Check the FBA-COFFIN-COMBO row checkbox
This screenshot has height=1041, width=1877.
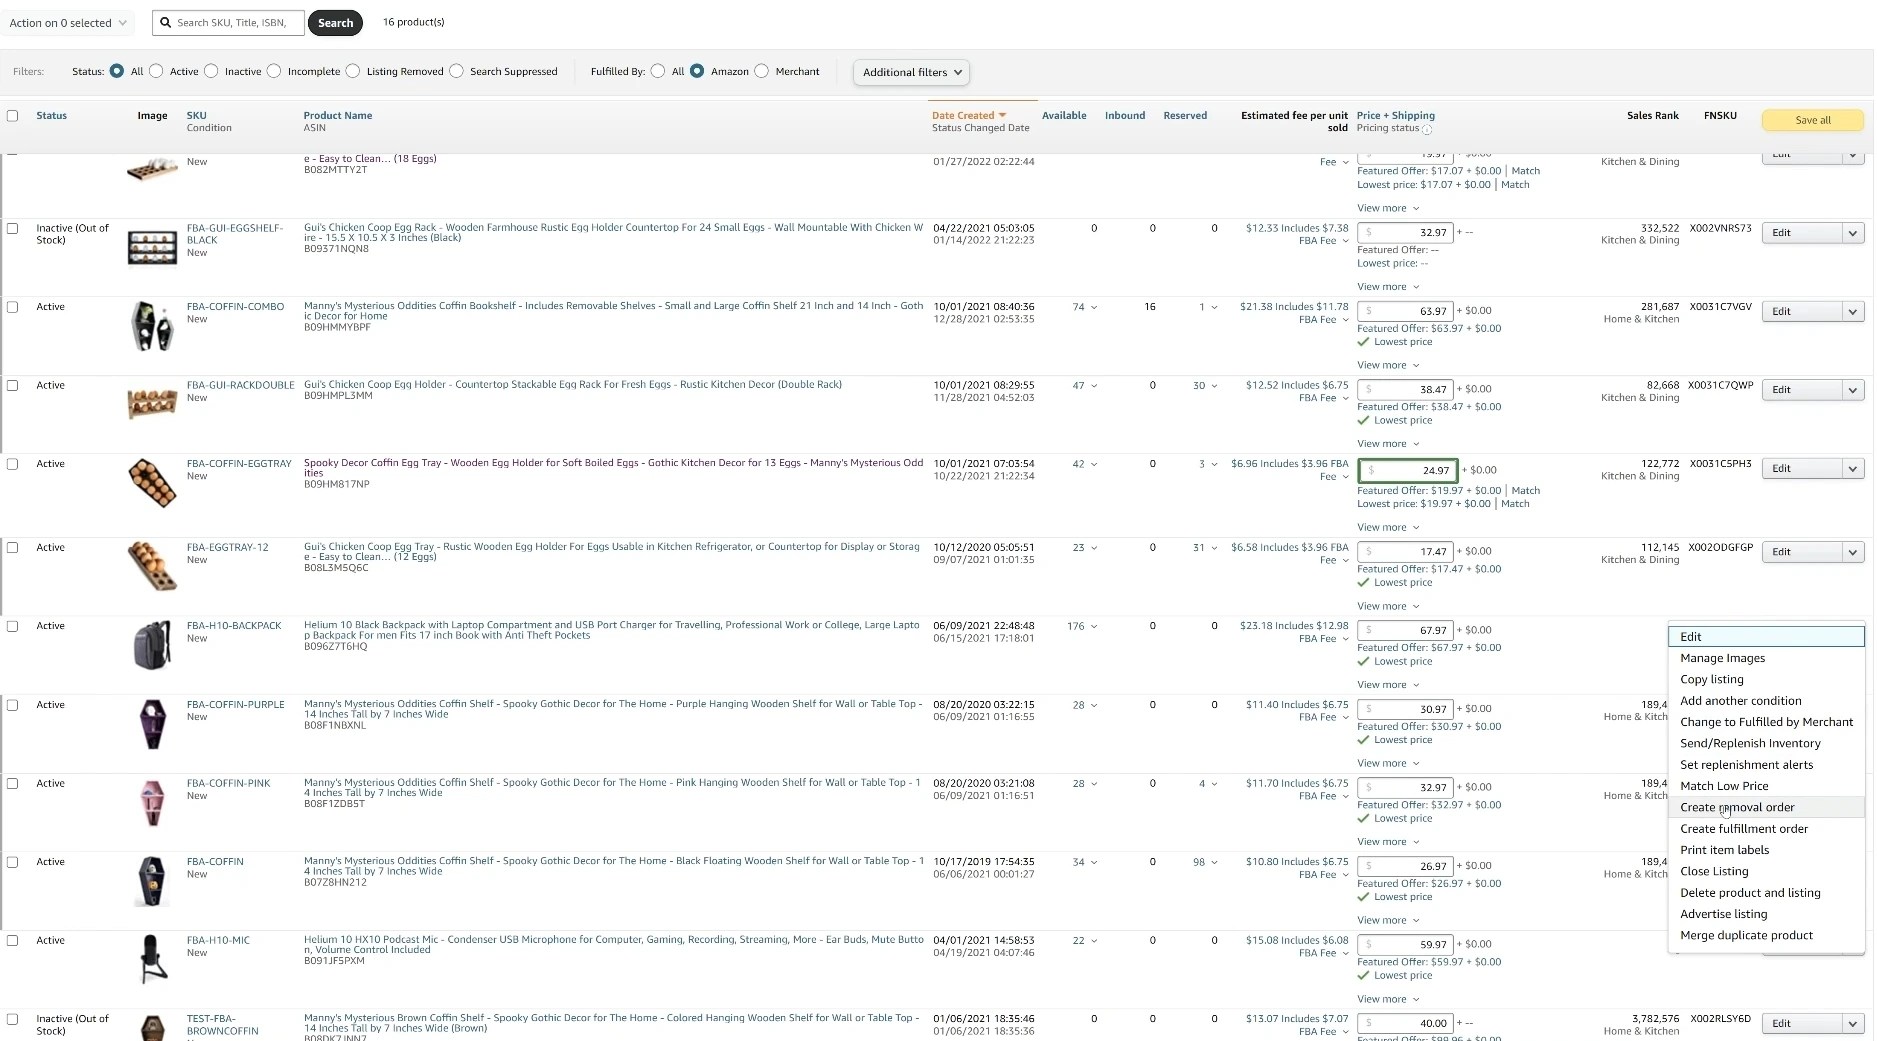point(13,307)
